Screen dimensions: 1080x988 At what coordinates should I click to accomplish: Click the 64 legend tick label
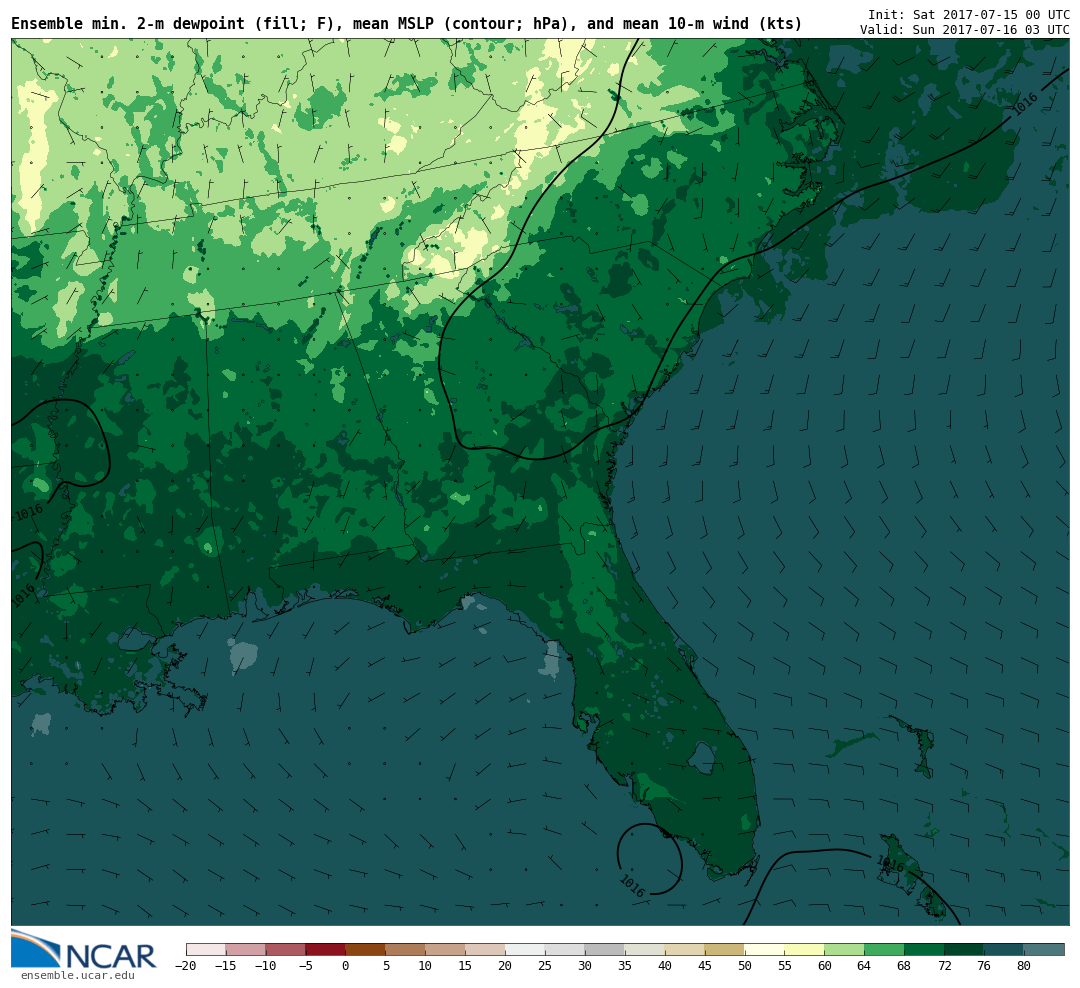pos(864,966)
